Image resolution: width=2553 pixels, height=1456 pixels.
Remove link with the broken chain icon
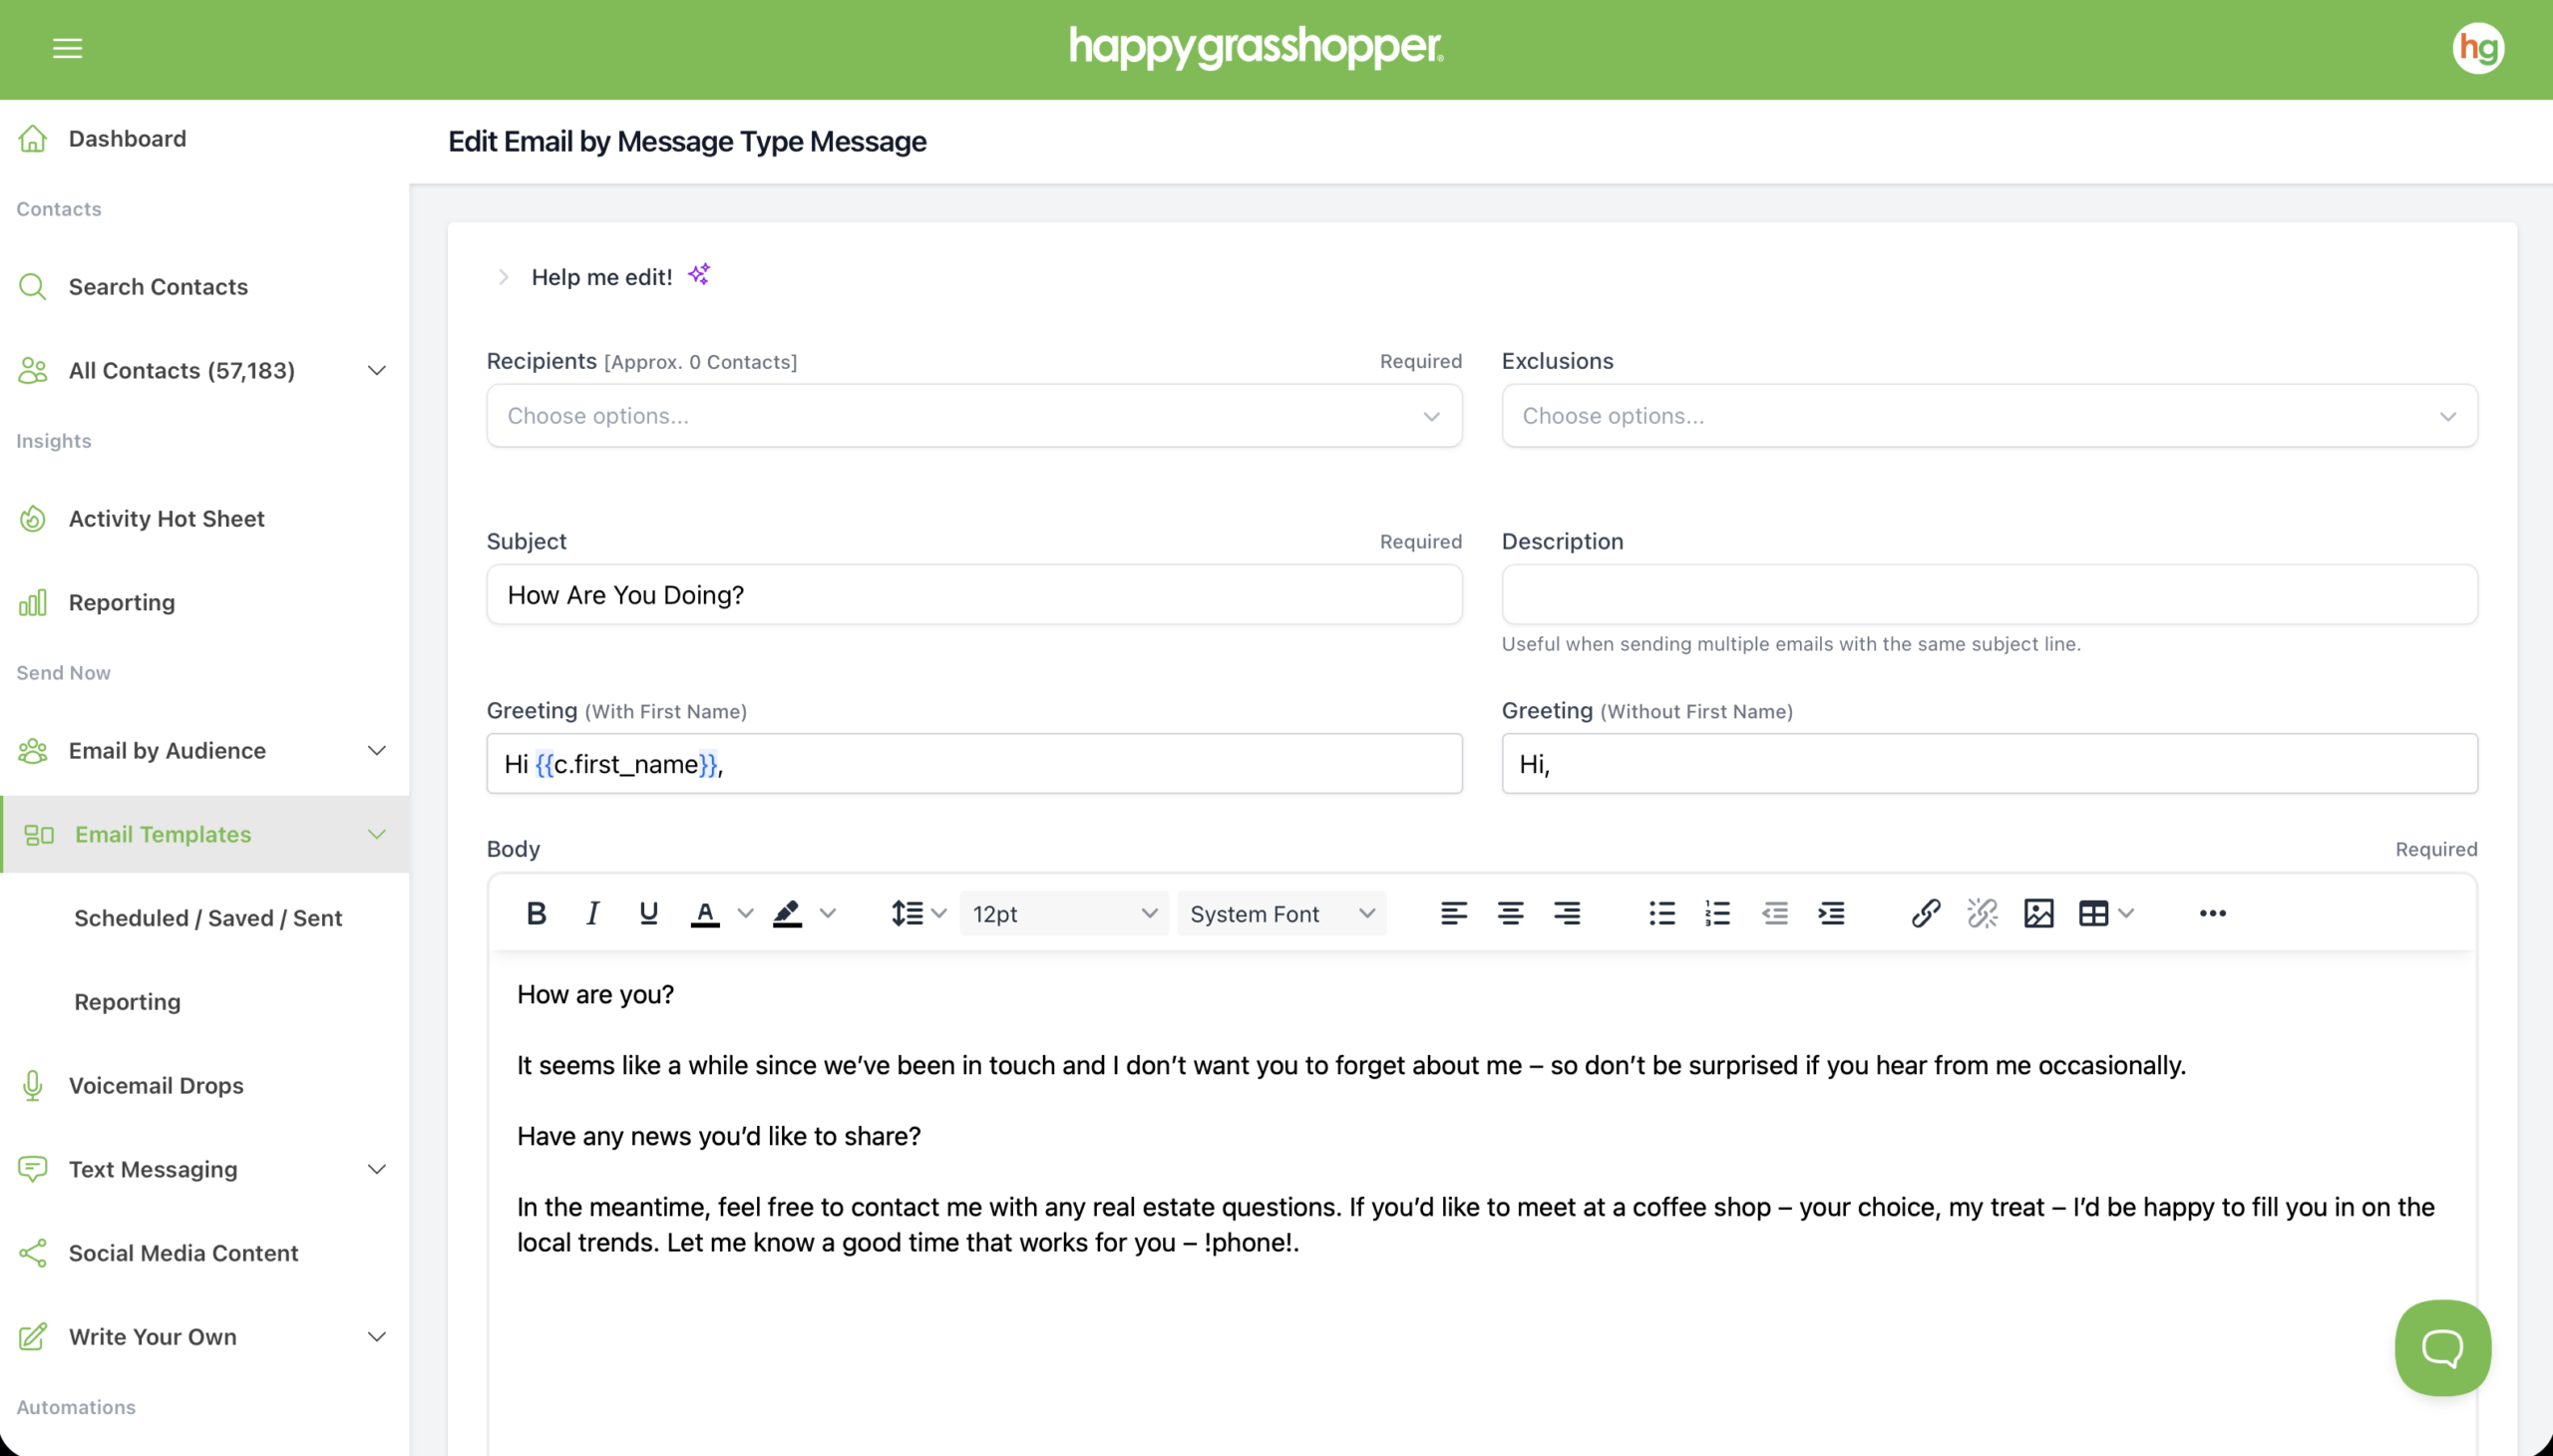(x=1982, y=913)
